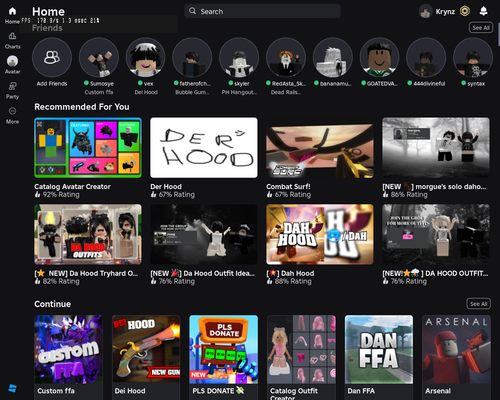Click the Roblox Studio logo icon in sidebar
The image size is (500, 400).
click(12, 388)
